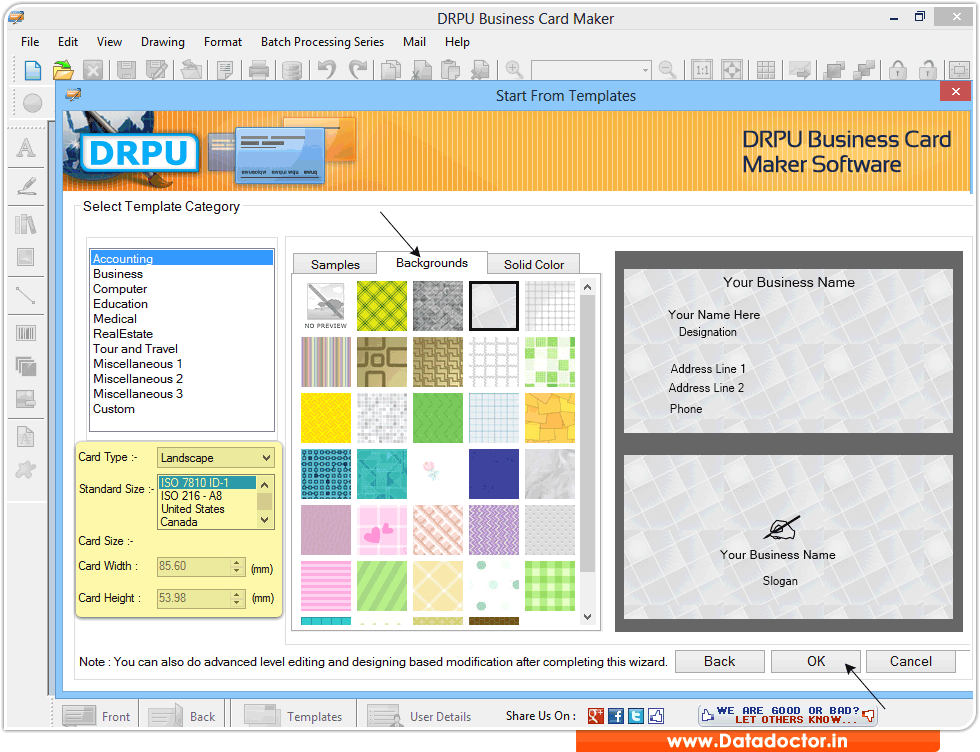The image size is (980, 752).
Task: Click the Twitter share icon
Action: tap(636, 716)
